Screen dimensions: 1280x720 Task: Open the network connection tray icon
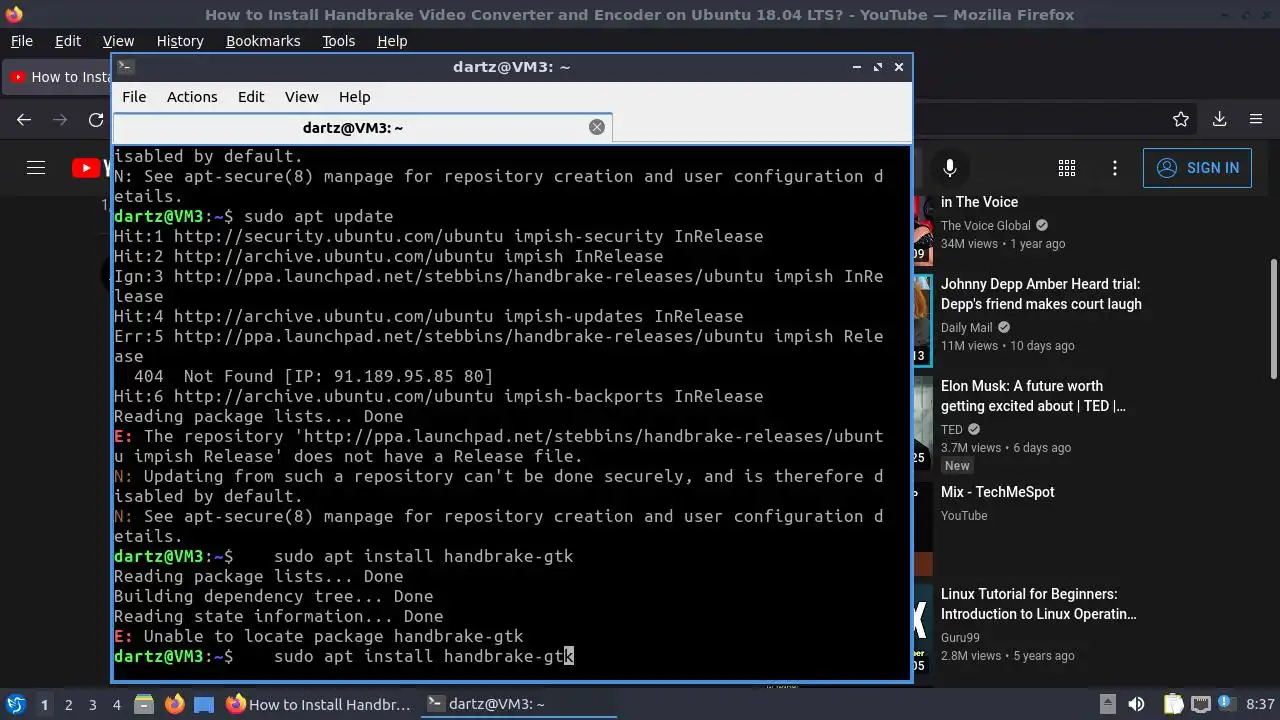[x=1201, y=704]
